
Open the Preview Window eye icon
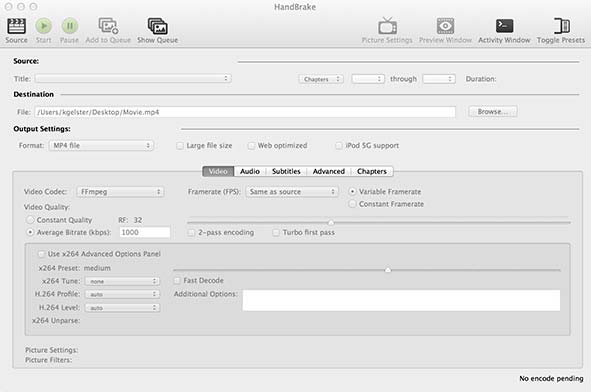tap(446, 26)
